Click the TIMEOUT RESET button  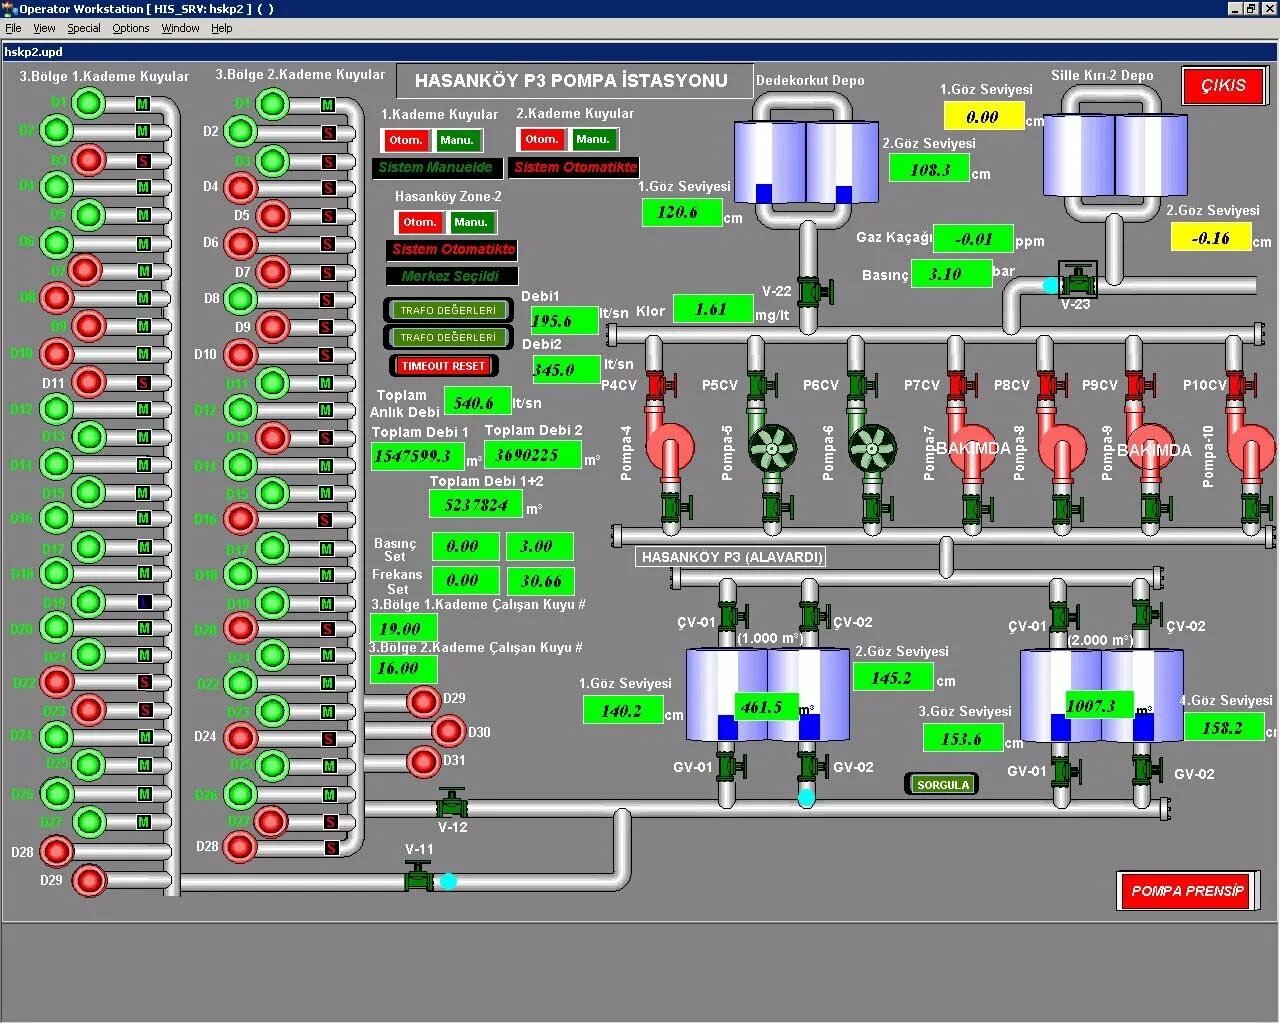click(x=443, y=366)
